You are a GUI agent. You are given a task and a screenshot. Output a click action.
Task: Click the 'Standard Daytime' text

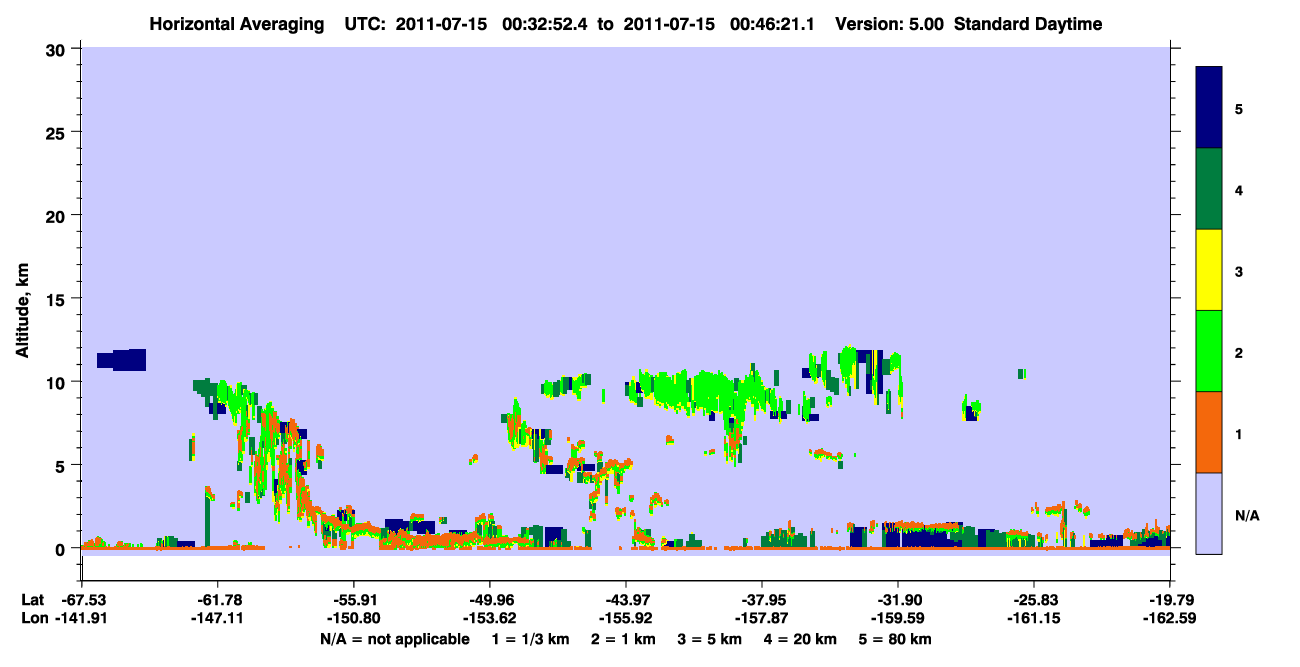tap(1028, 24)
